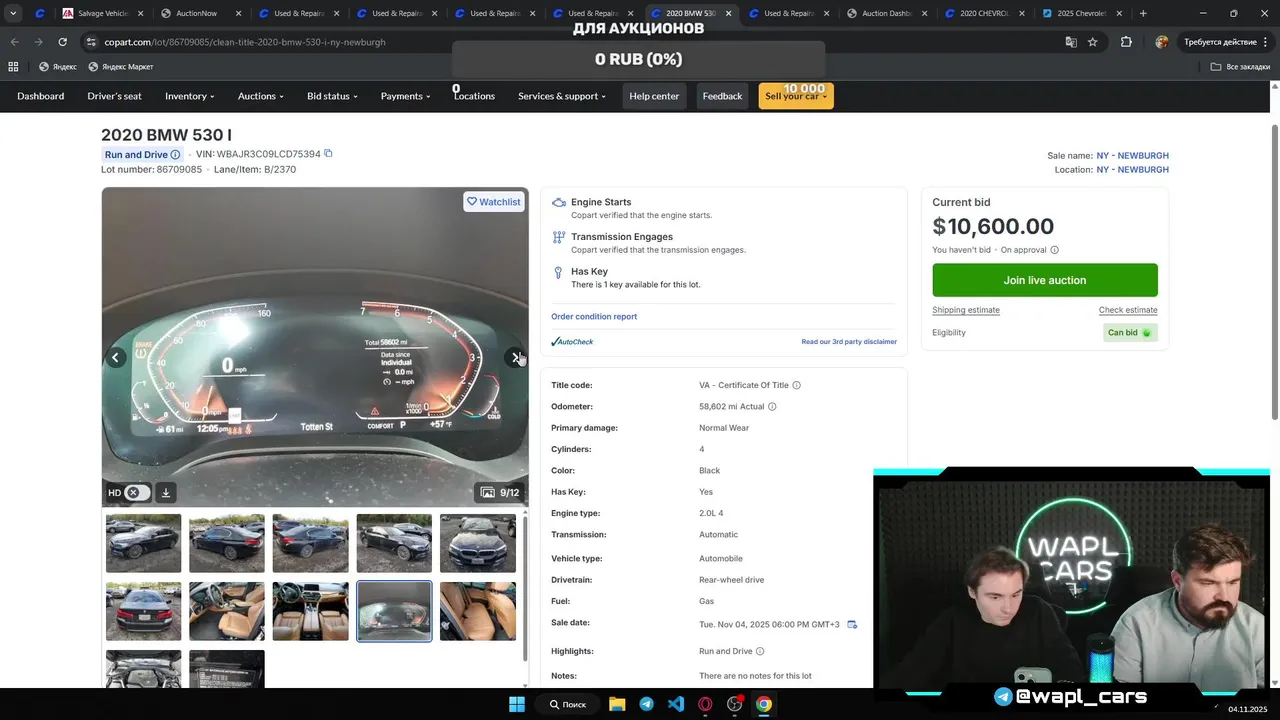Open tab search dropdown arrow
Viewport: 1280px width, 720px height.
pyautogui.click(x=13, y=13)
